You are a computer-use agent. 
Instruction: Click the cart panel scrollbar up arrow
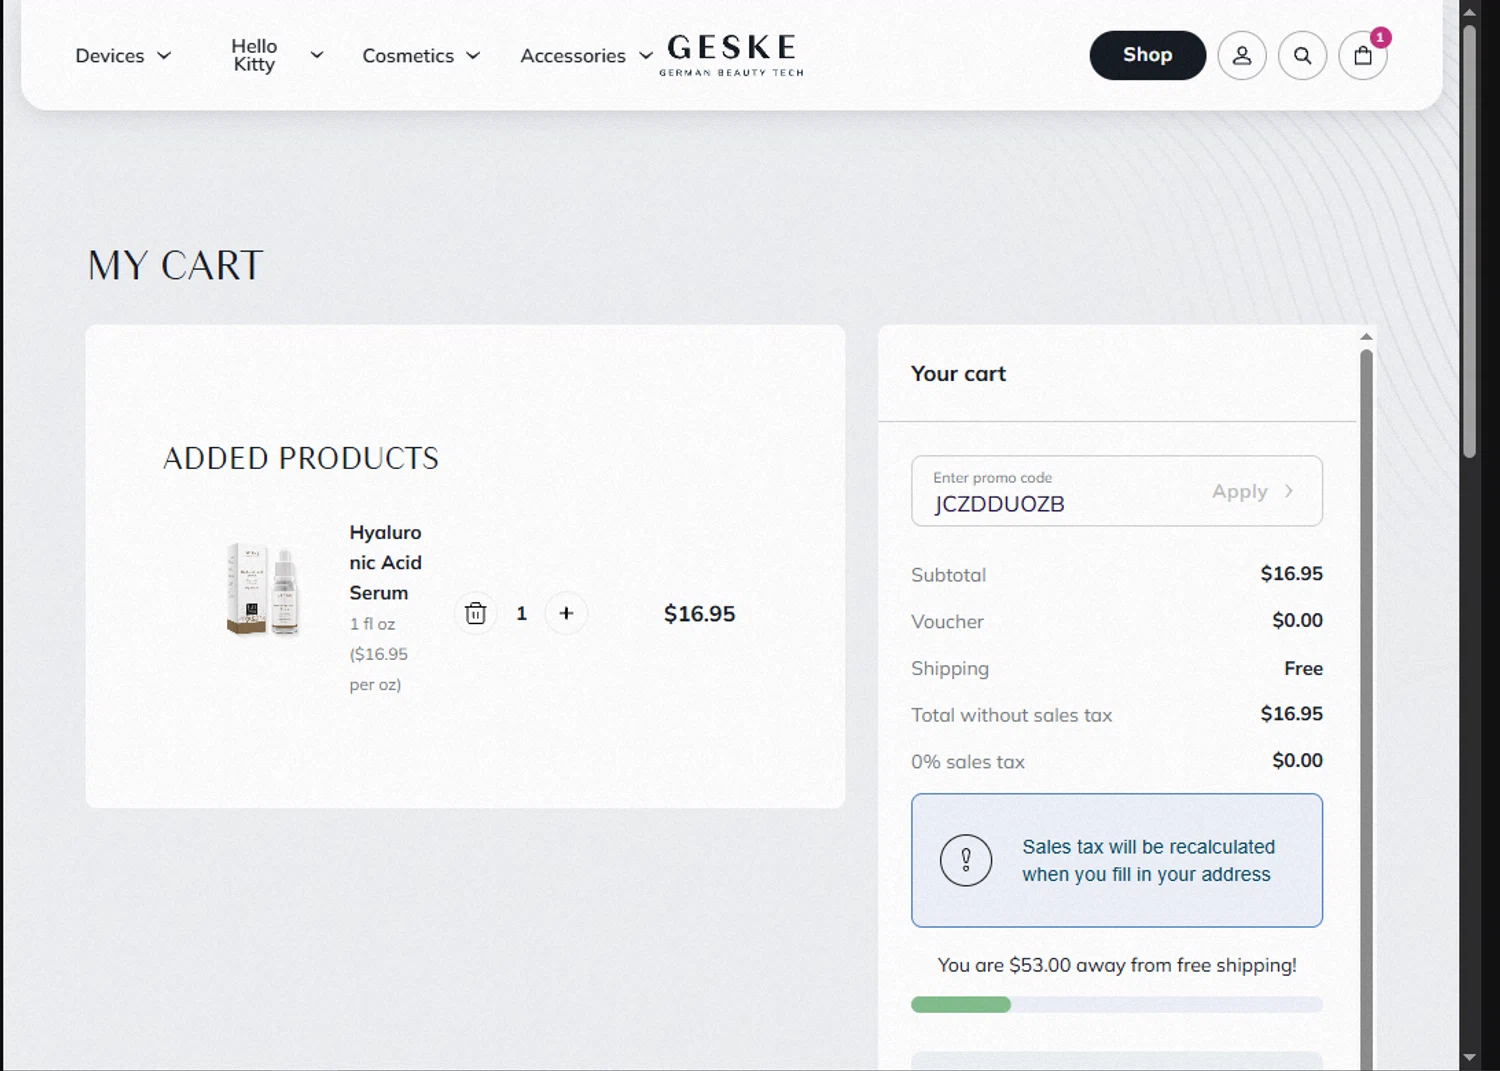click(1366, 337)
